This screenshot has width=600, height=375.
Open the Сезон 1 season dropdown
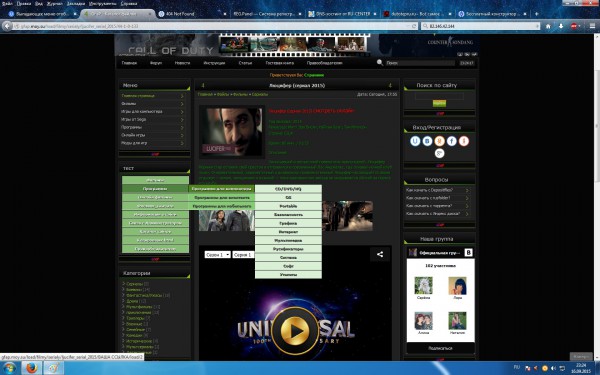(217, 254)
